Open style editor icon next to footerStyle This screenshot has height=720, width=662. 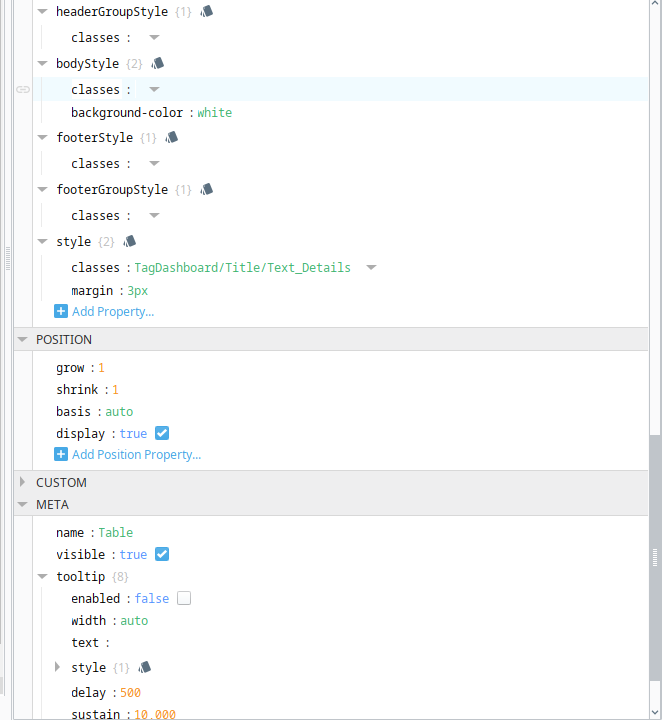coord(172,137)
